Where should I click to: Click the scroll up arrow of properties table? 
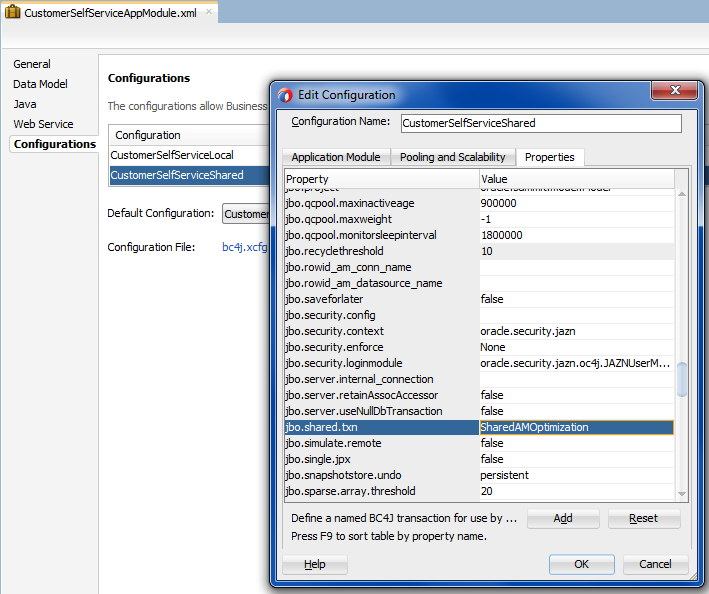pos(682,194)
